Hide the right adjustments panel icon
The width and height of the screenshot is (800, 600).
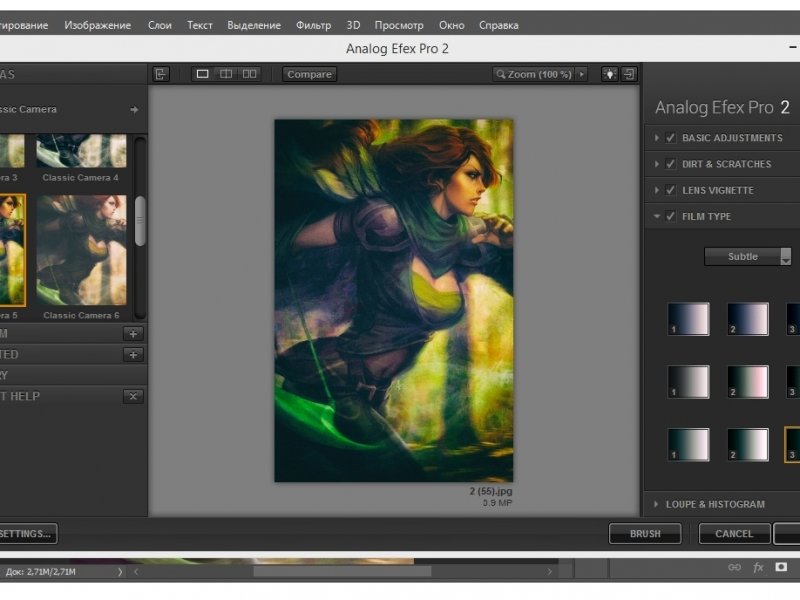tap(629, 74)
